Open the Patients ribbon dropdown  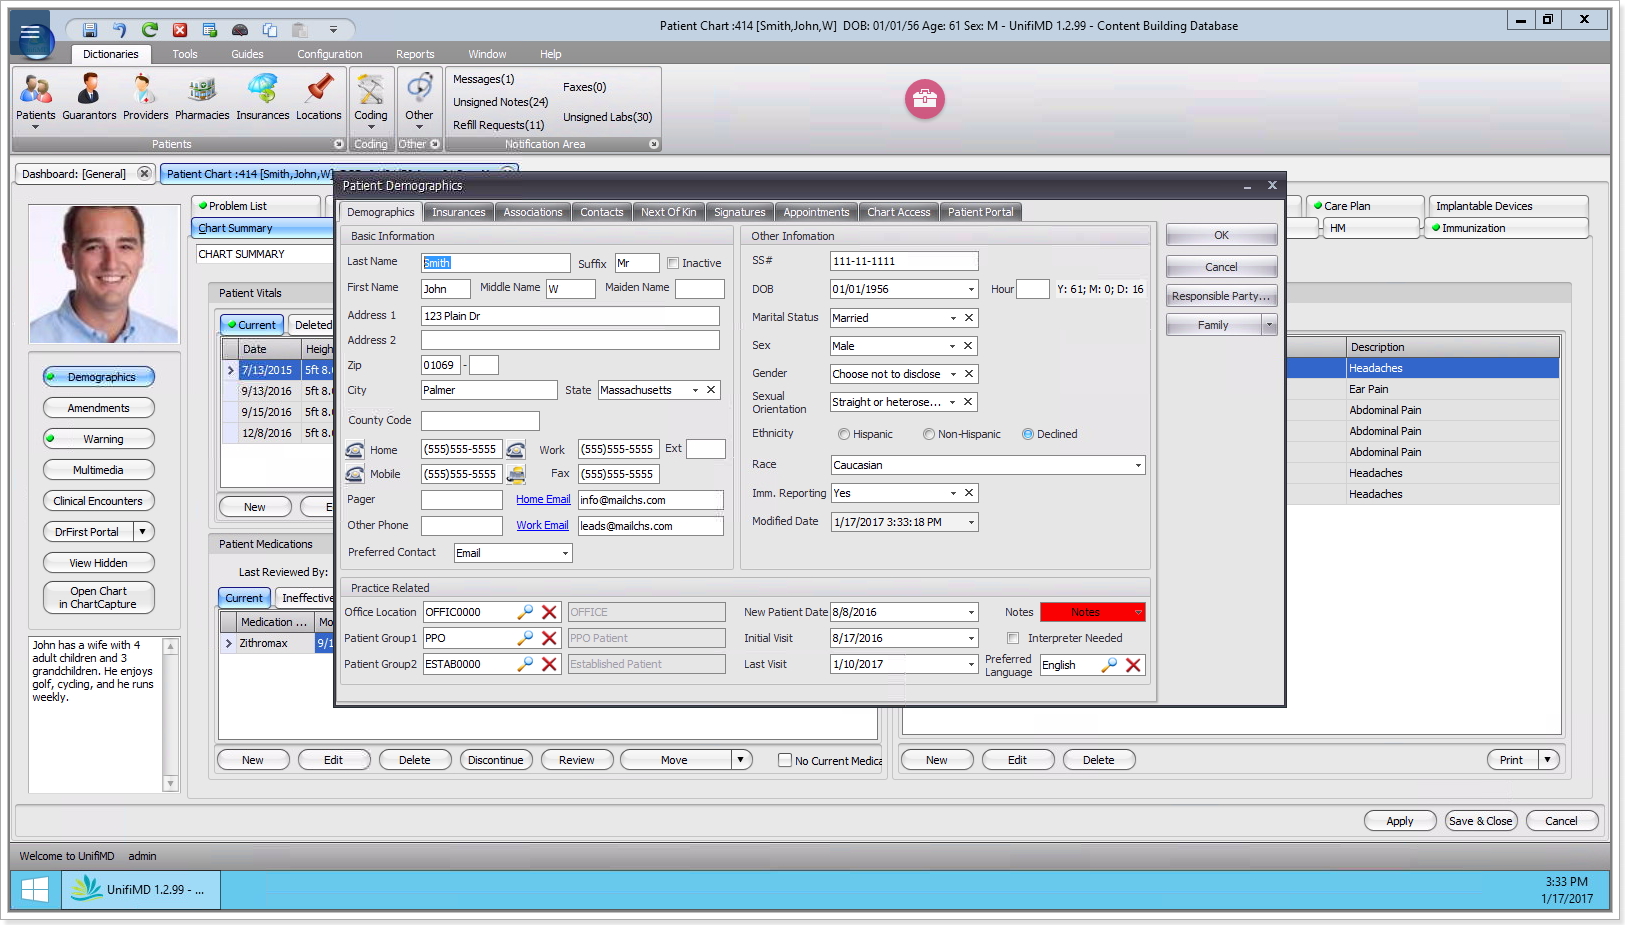coord(36,127)
